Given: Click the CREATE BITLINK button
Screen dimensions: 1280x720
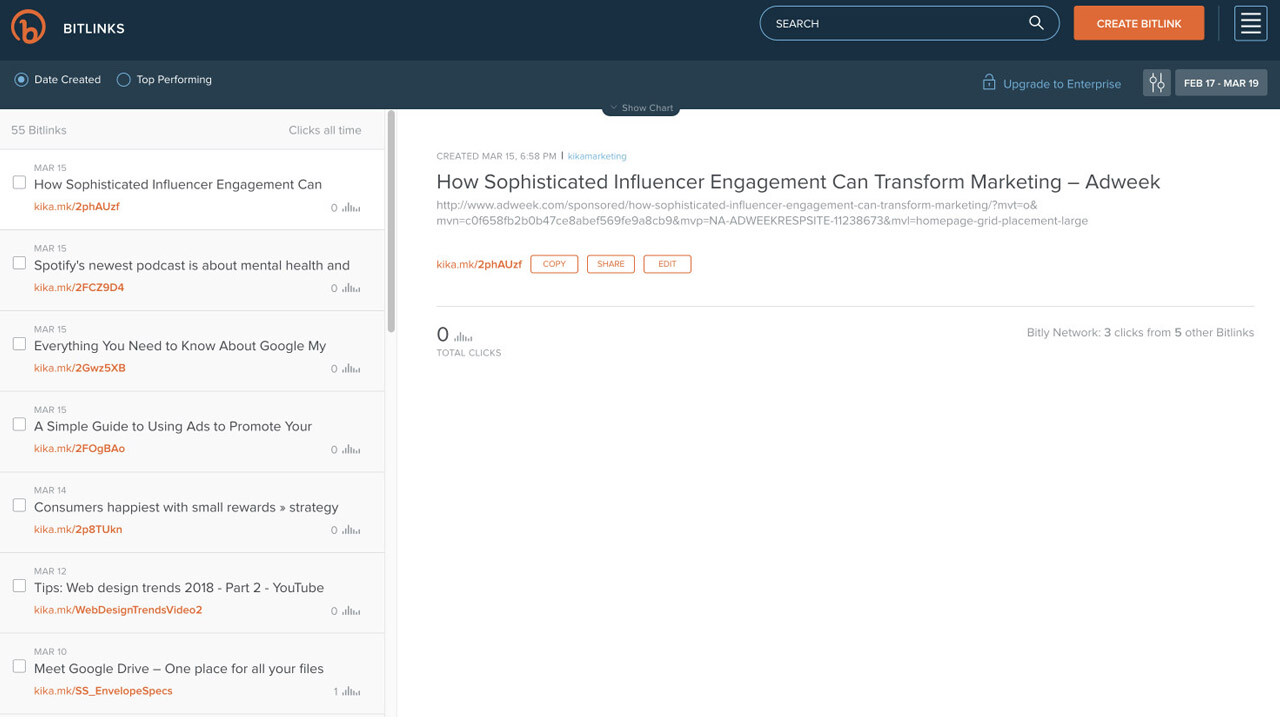Looking at the screenshot, I should (1139, 23).
